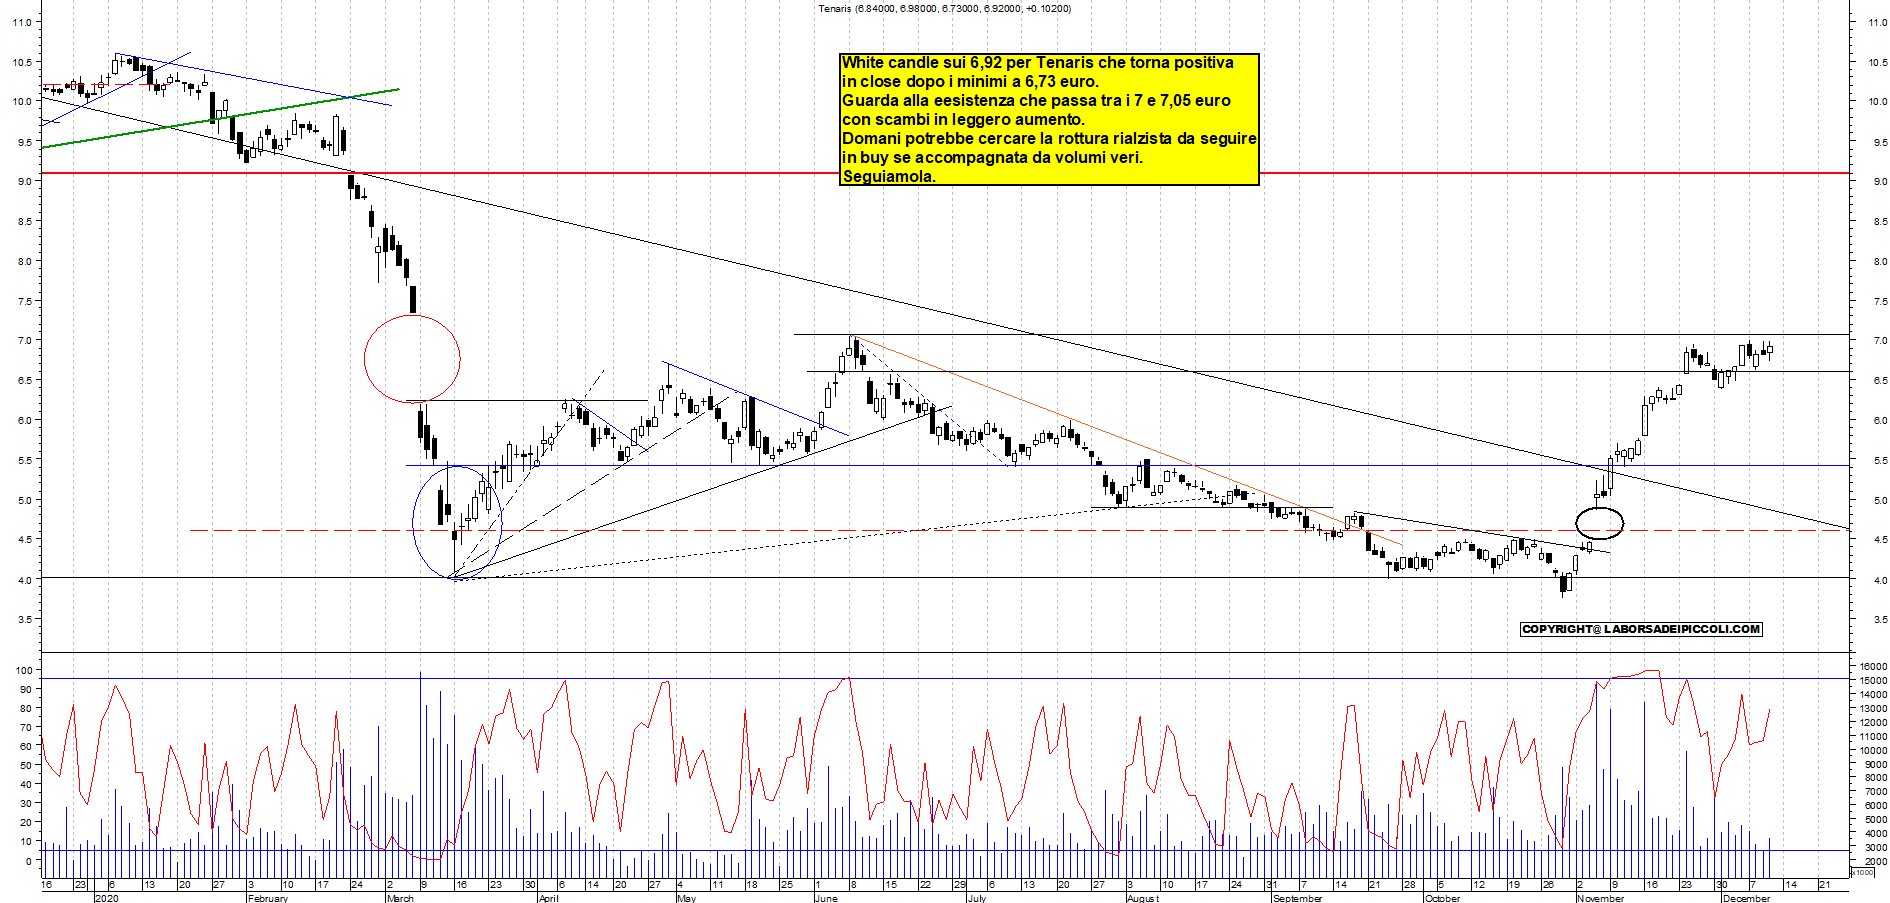Click the '12000' volume scale label
Viewport: 1890px width, 903px height.
tap(1873, 722)
